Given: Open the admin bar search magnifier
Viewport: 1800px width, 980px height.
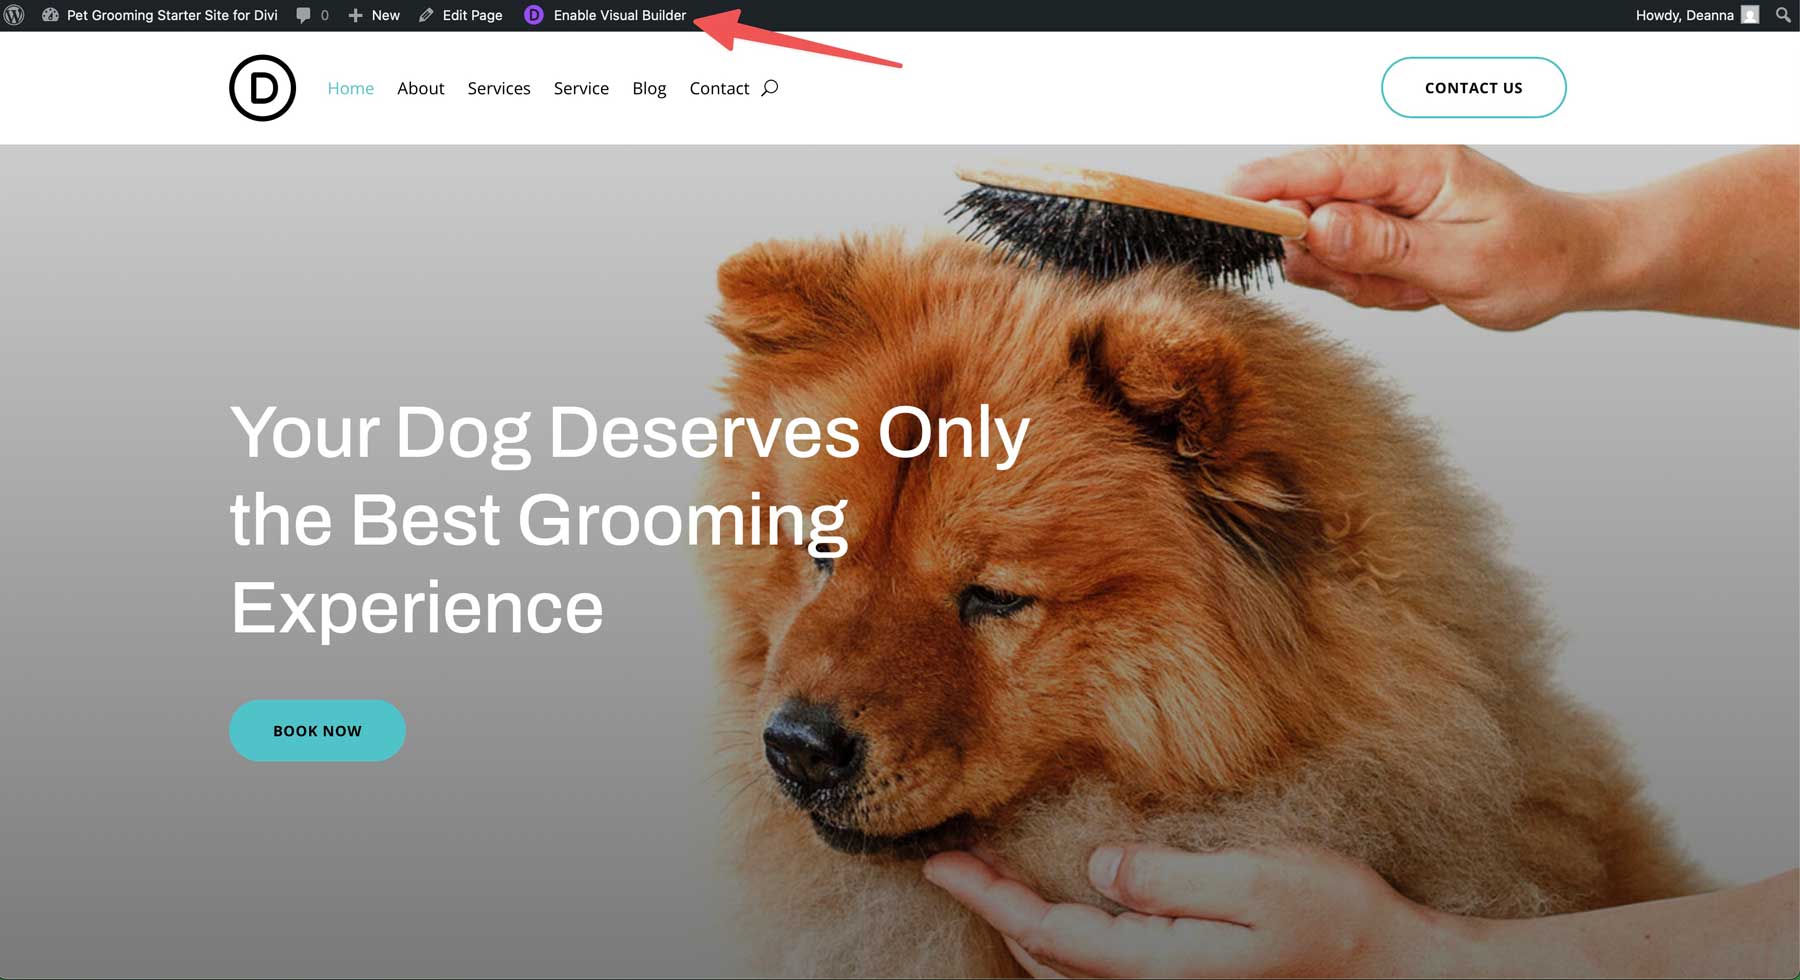Looking at the screenshot, I should tap(1782, 15).
